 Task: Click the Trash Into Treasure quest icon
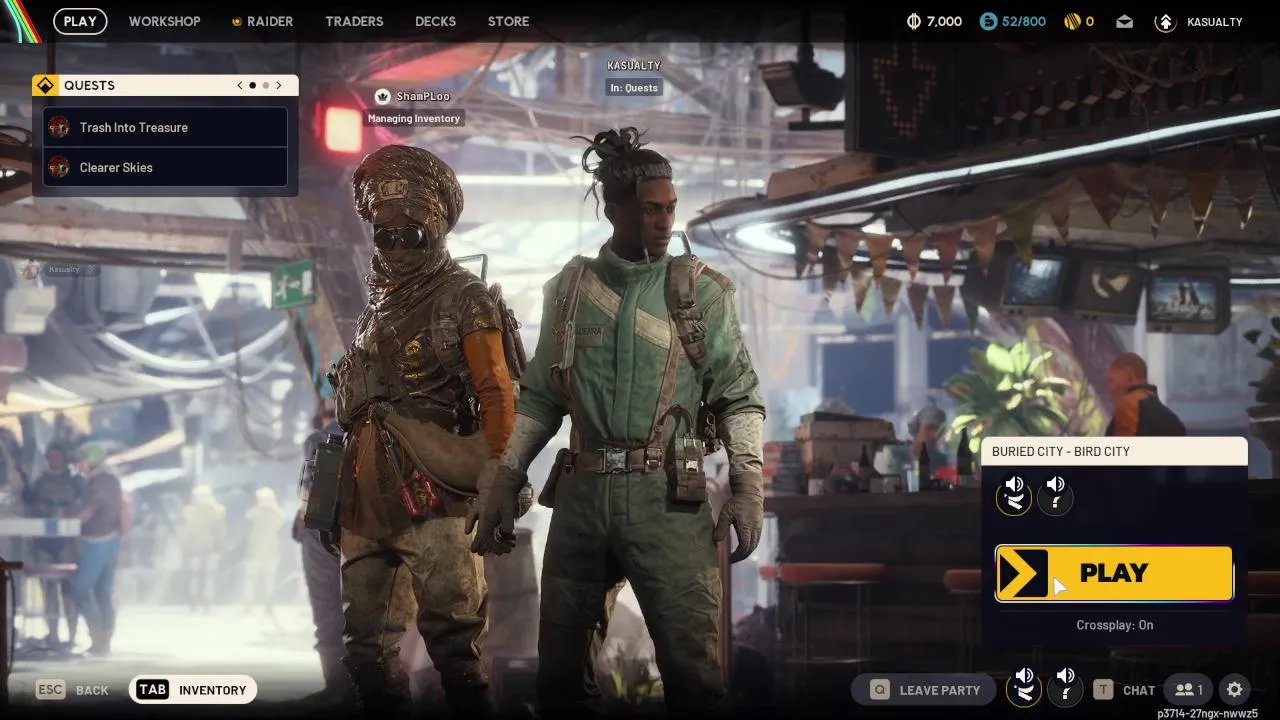(59, 127)
